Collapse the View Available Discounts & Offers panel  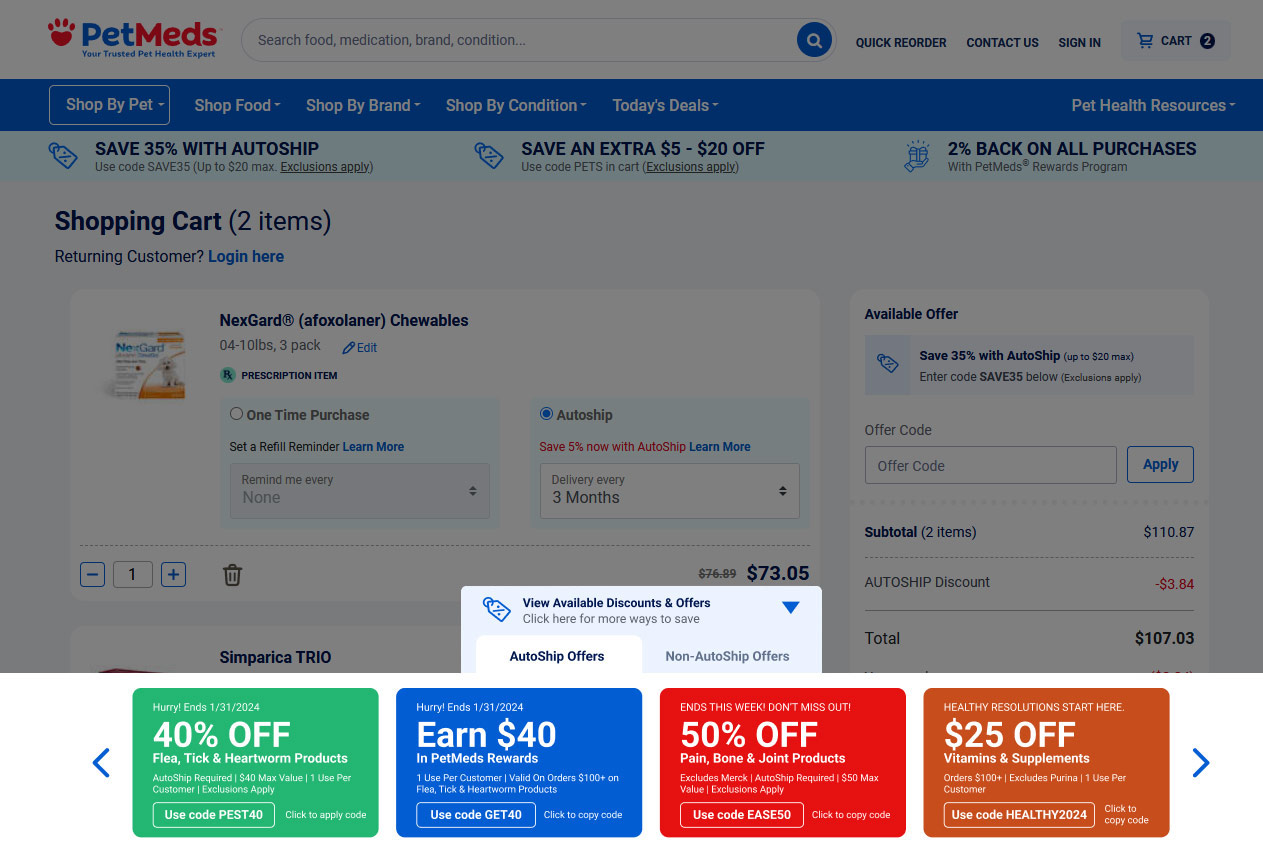[790, 608]
